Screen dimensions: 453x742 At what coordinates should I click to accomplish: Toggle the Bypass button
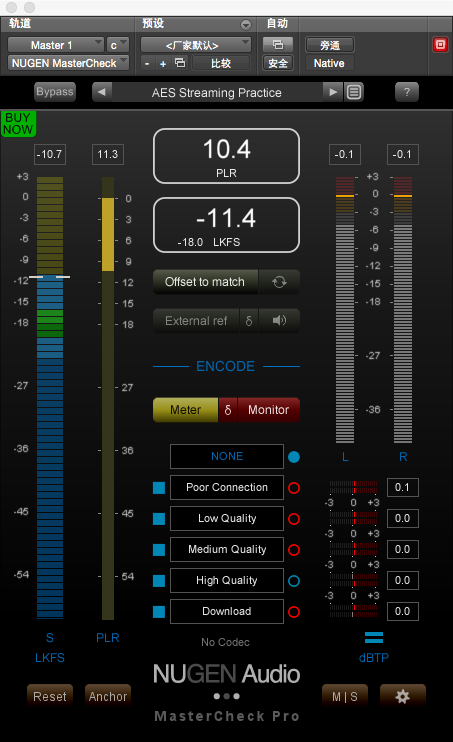pos(55,92)
